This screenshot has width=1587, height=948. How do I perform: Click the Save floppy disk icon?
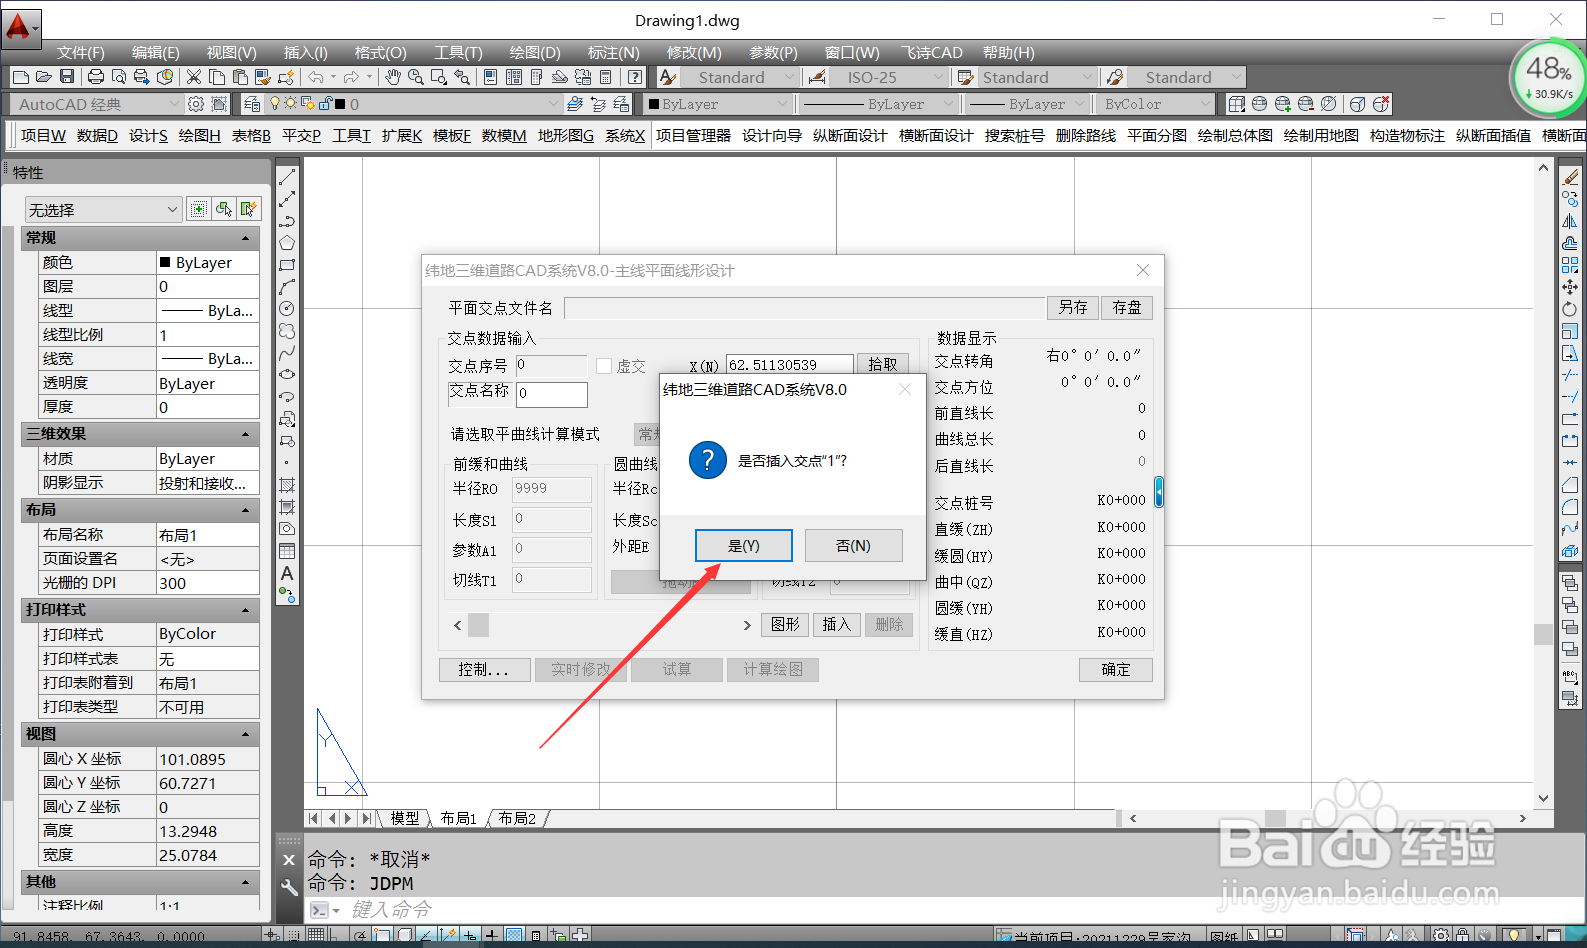click(x=66, y=77)
